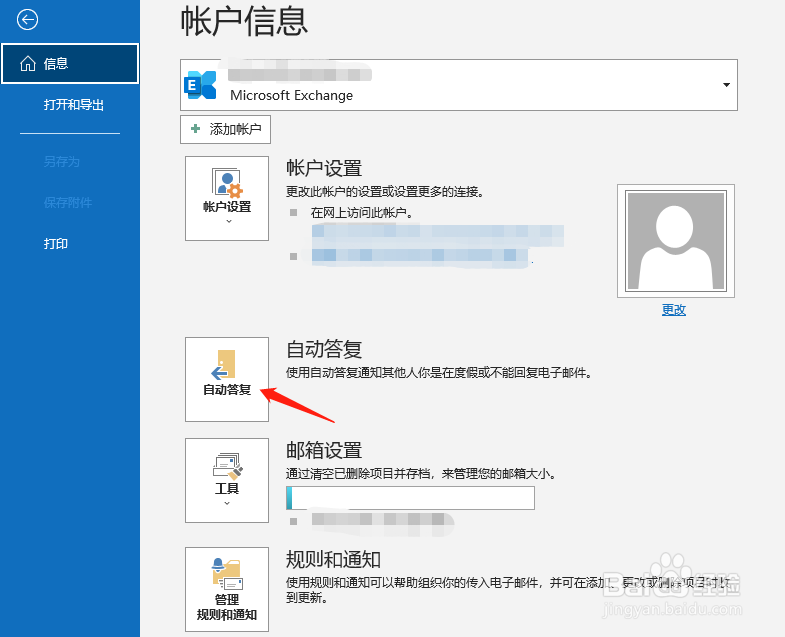The height and width of the screenshot is (637, 785).
Task: Open 管理规则和通知 button
Action: click(227, 589)
